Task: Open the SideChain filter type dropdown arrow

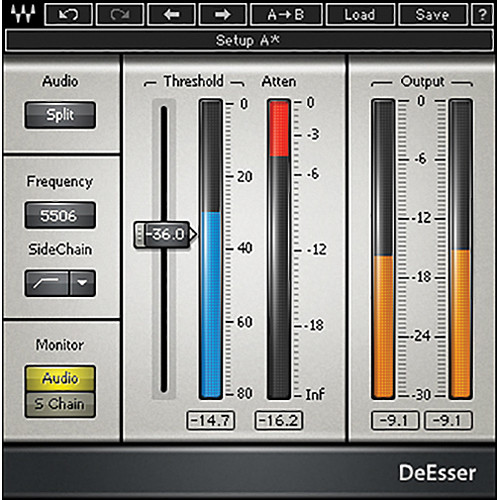Action: click(83, 283)
